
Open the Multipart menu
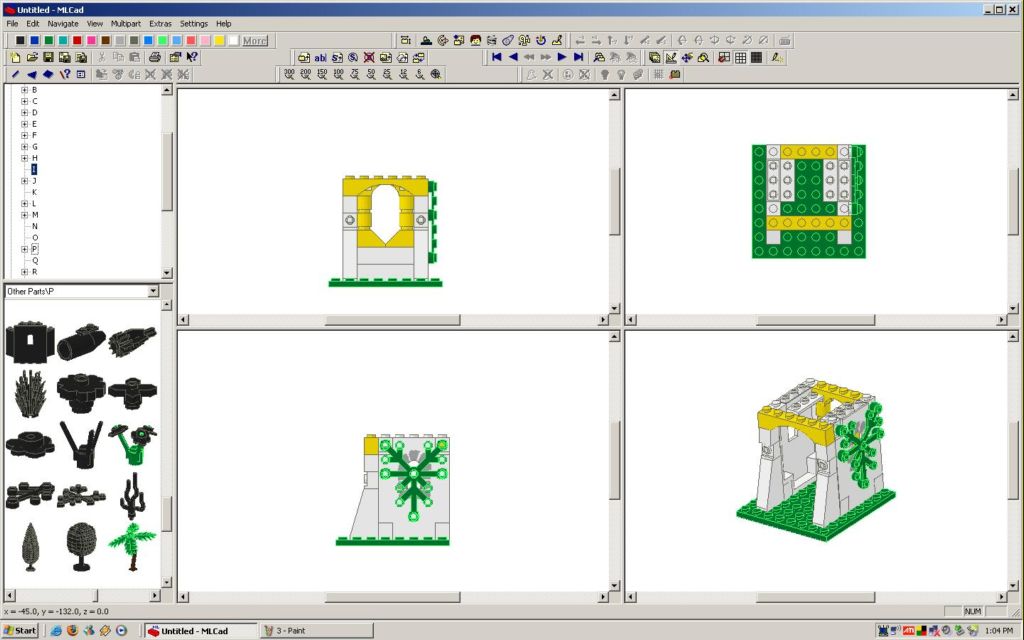click(125, 24)
